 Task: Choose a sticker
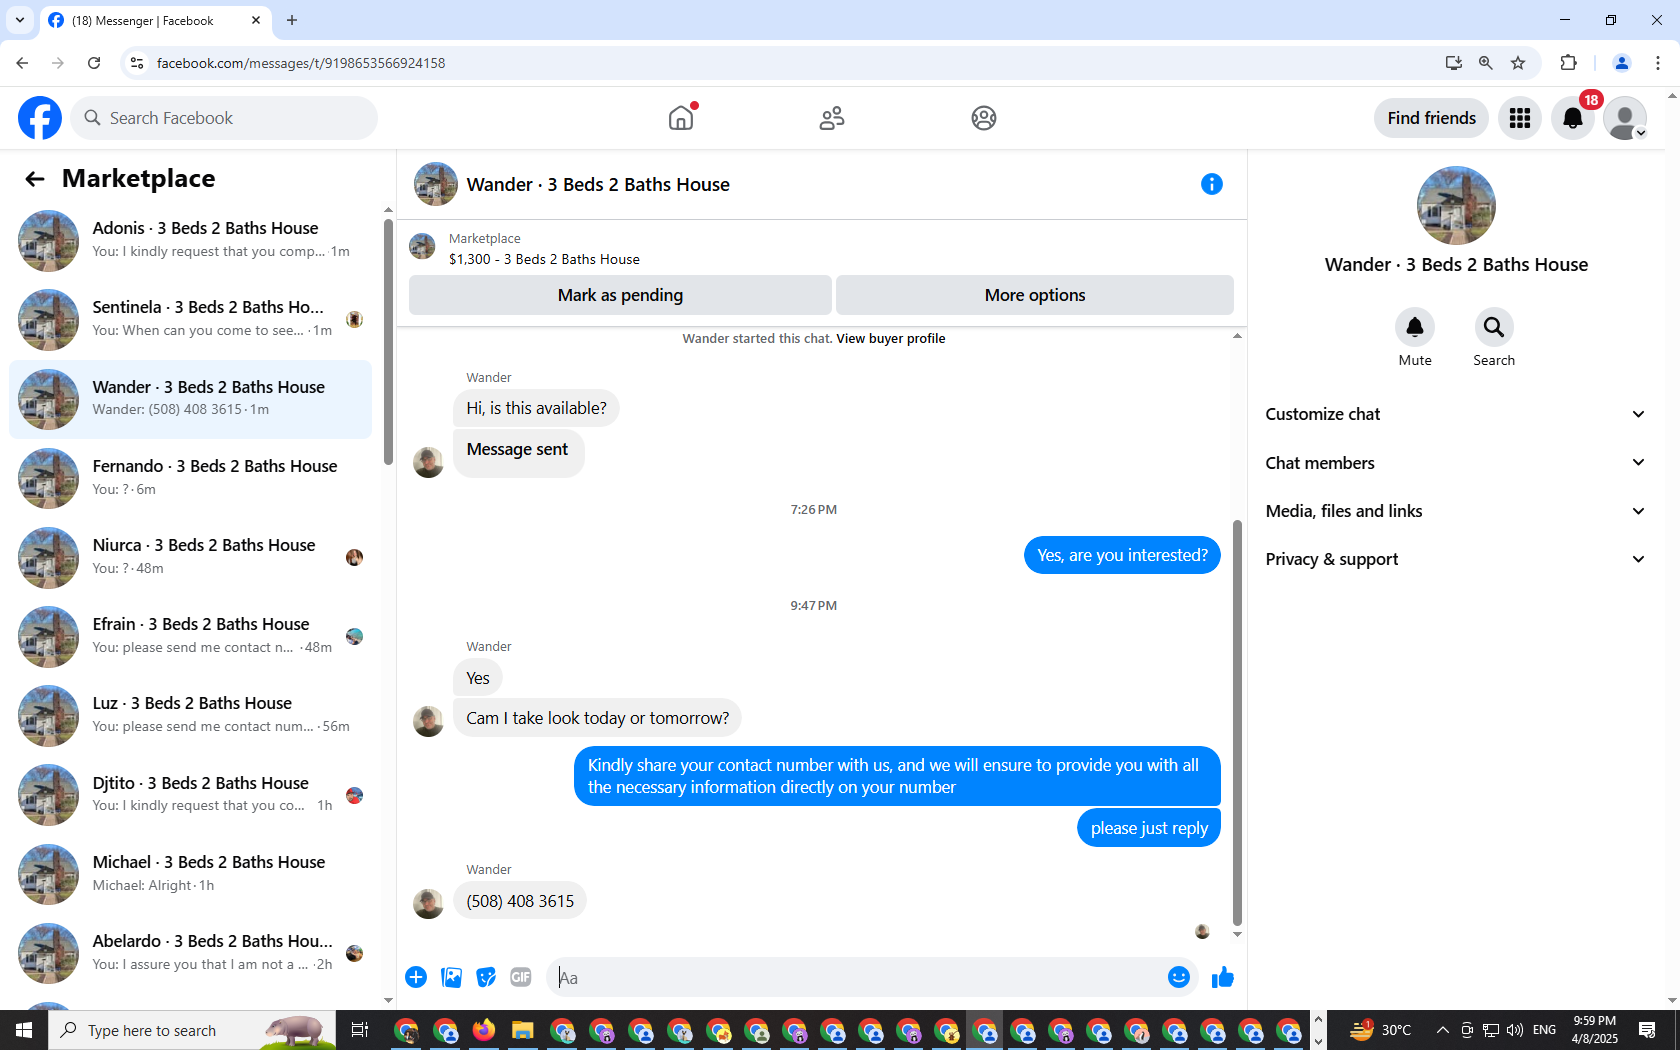point(486,977)
